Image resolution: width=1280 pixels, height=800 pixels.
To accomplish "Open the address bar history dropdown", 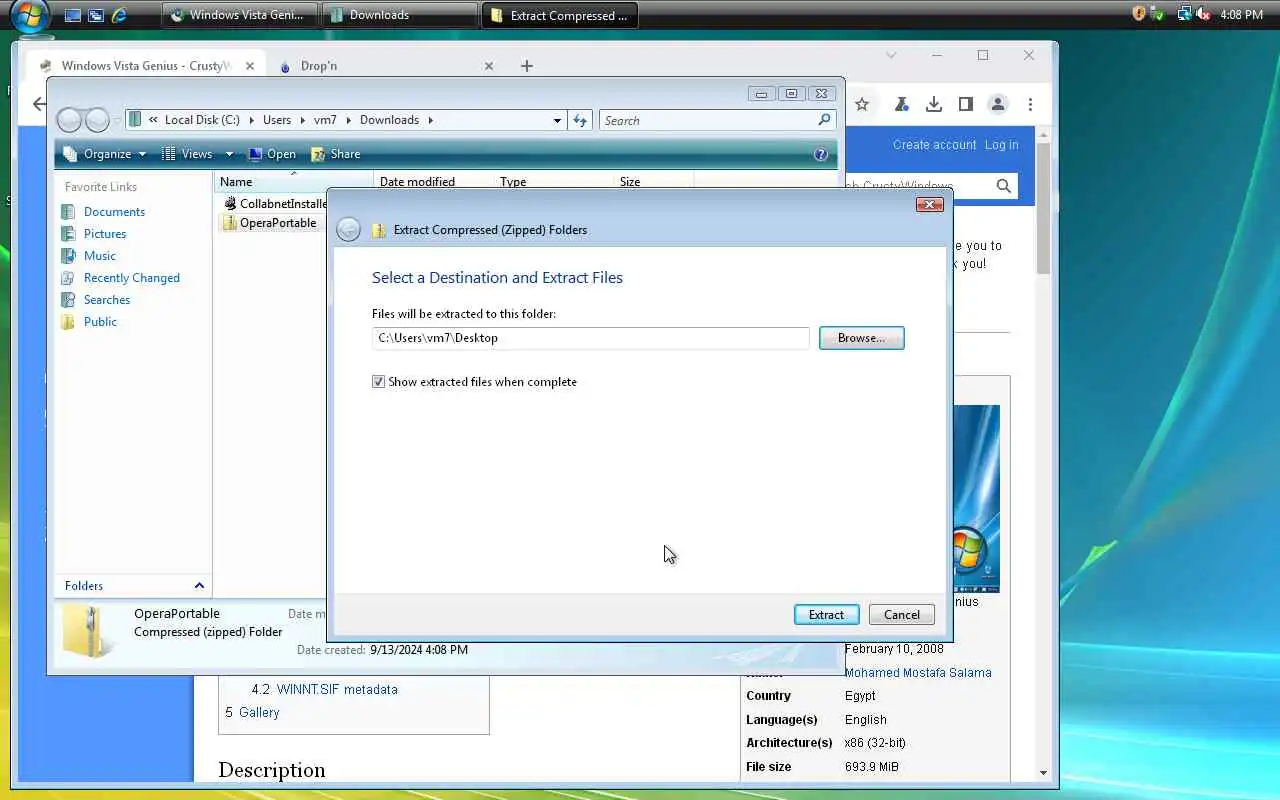I will point(557,120).
